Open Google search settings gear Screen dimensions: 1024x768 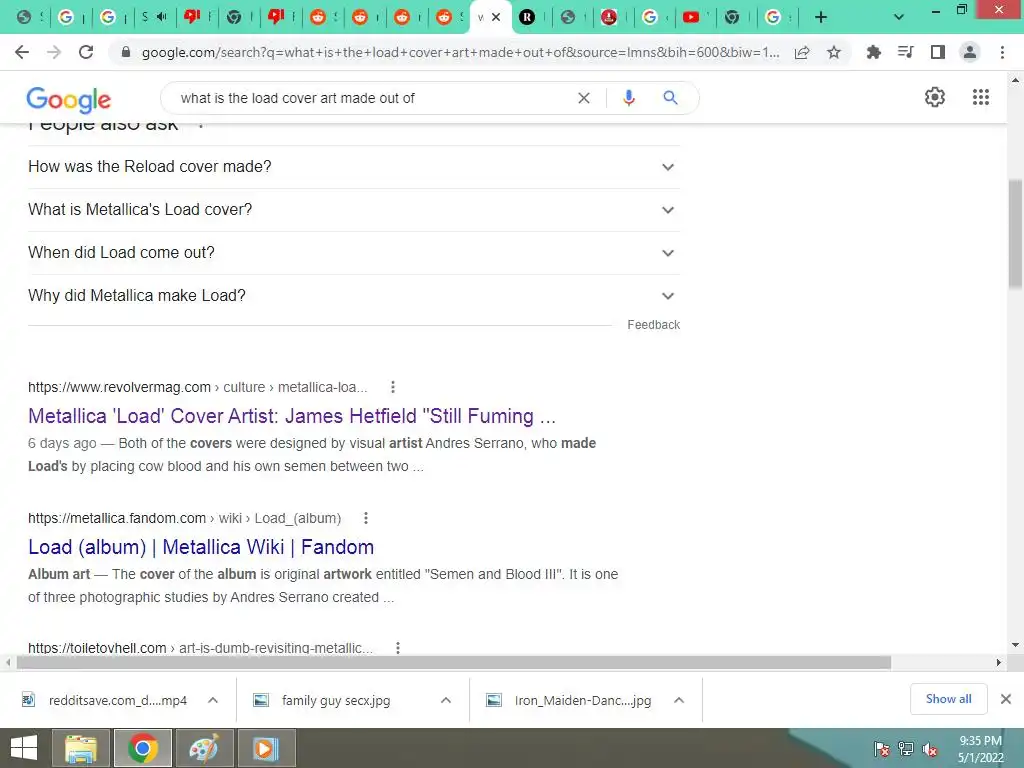pyautogui.click(x=935, y=97)
